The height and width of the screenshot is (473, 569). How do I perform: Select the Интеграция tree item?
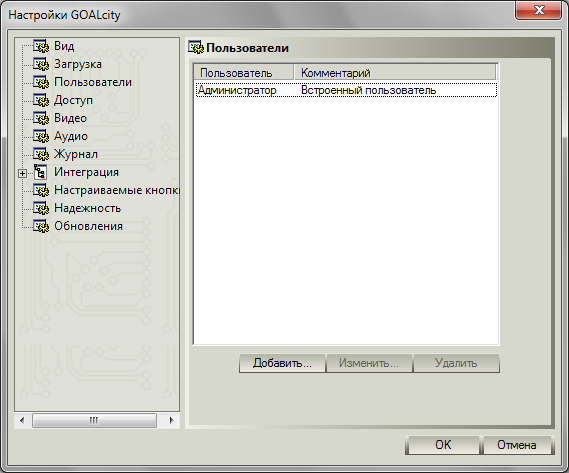[x=86, y=172]
